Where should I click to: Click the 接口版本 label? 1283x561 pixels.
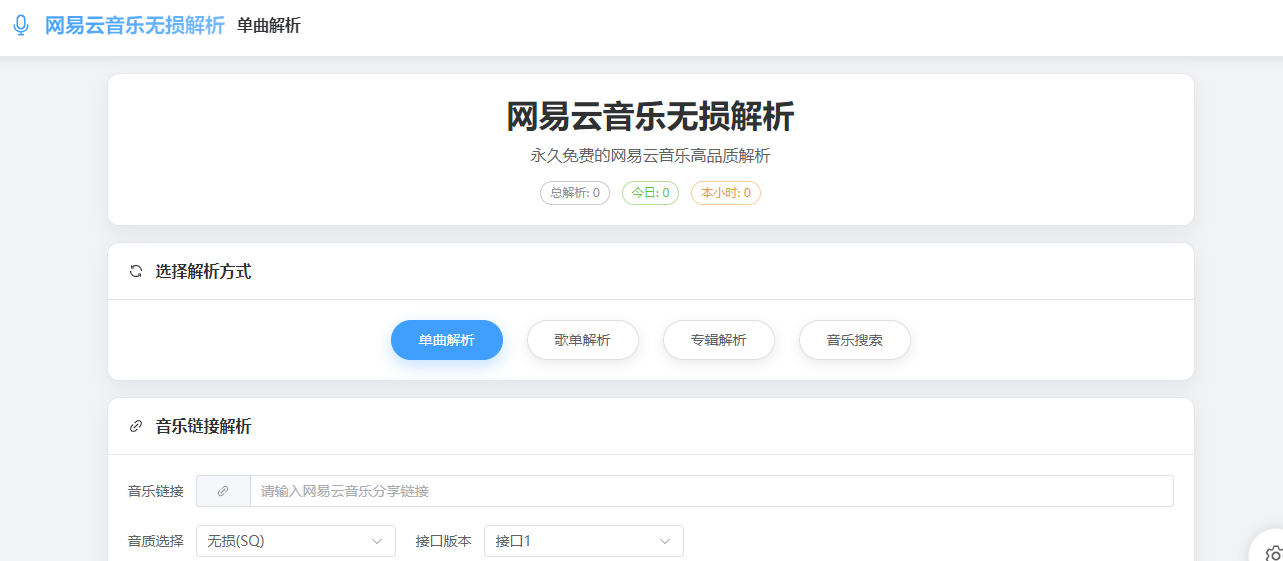(444, 541)
